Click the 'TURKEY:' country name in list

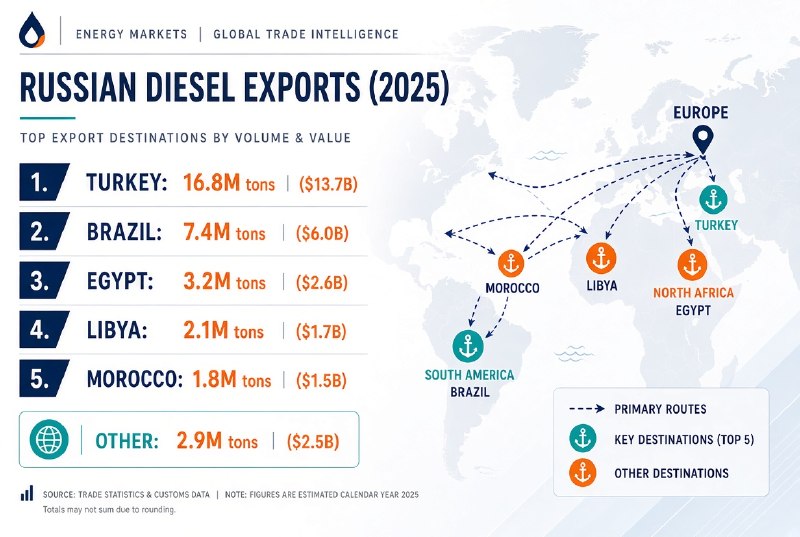click(x=127, y=182)
